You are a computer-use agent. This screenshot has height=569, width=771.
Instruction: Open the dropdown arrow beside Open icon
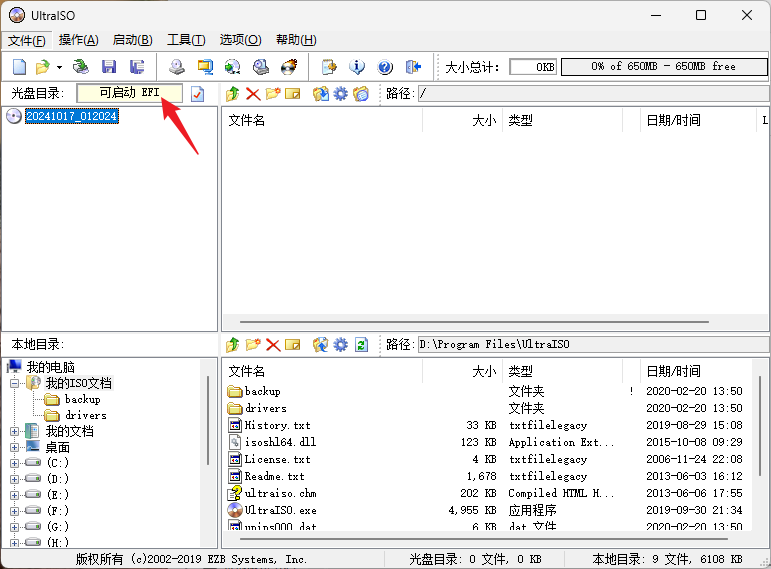click(59, 67)
